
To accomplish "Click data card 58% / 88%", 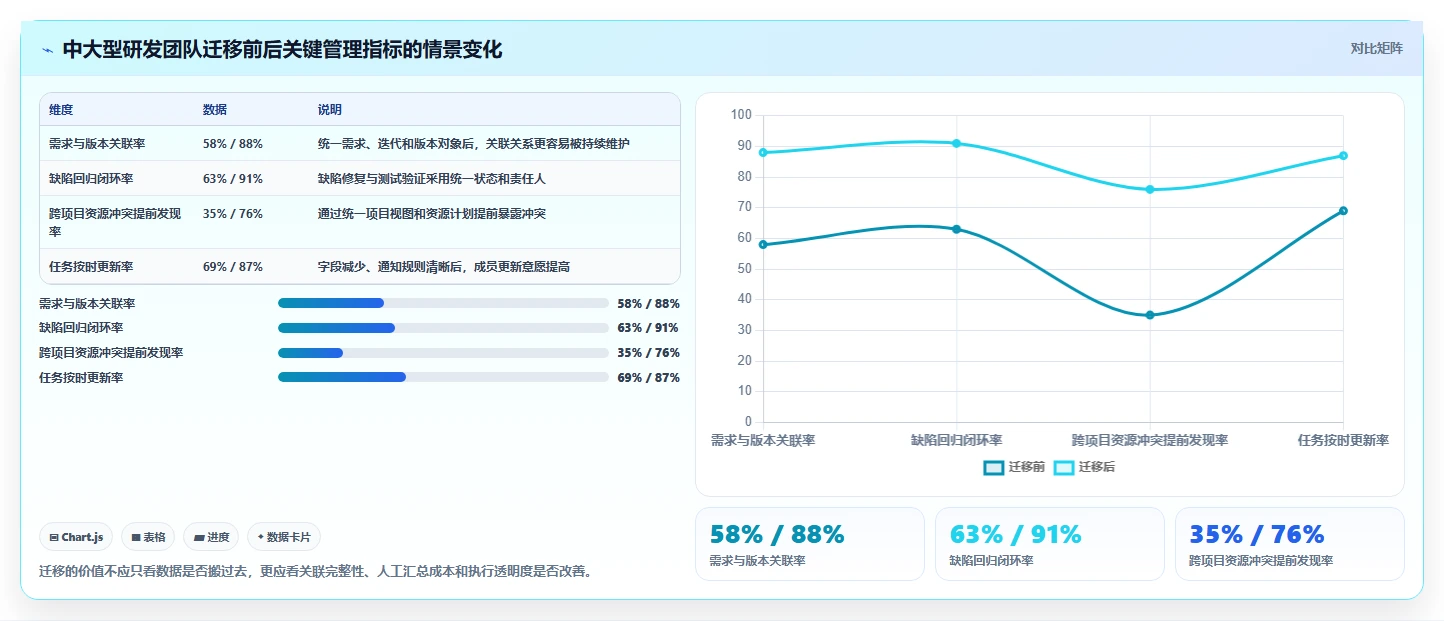I will 810,544.
